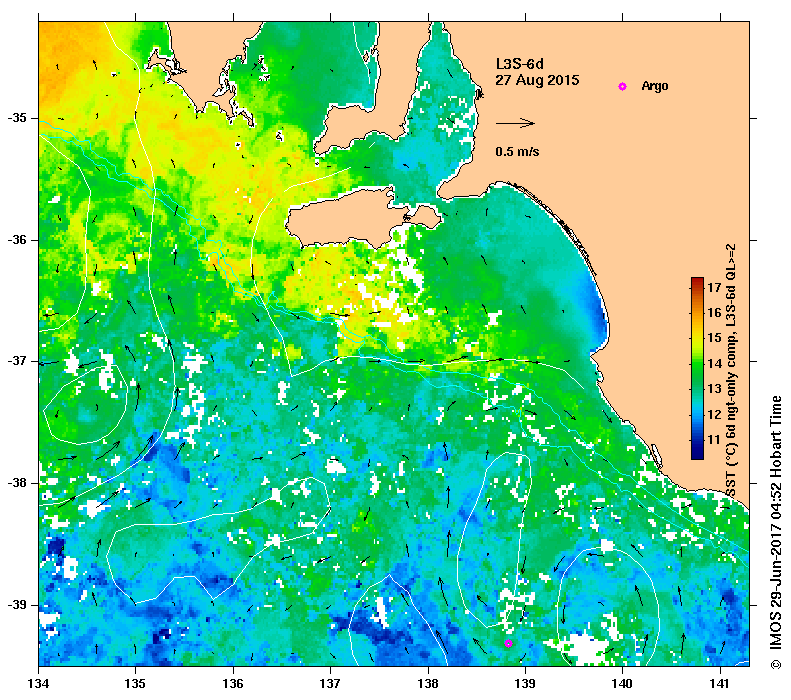791x700 pixels.
Task: Click longitude label 137
Action: click(330, 683)
